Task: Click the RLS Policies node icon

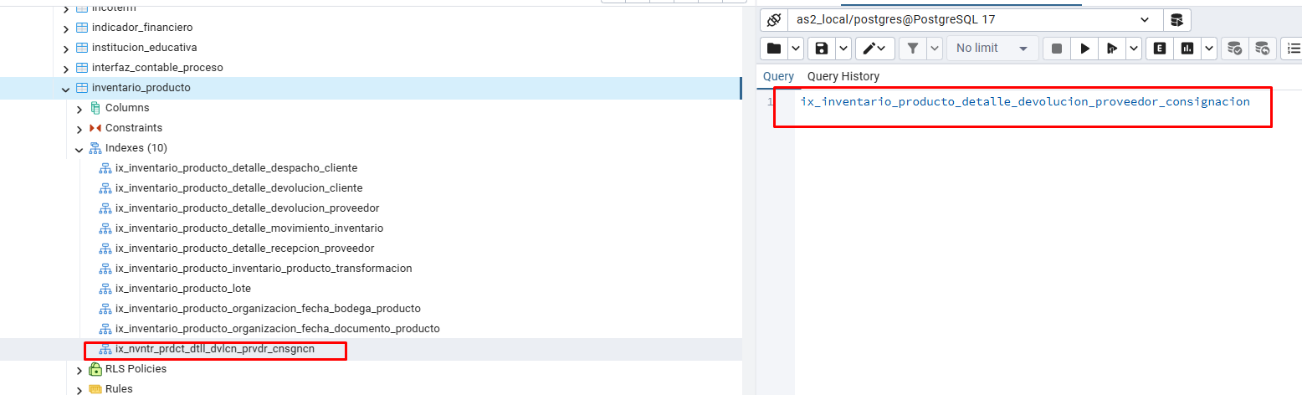Action: click(x=96, y=369)
